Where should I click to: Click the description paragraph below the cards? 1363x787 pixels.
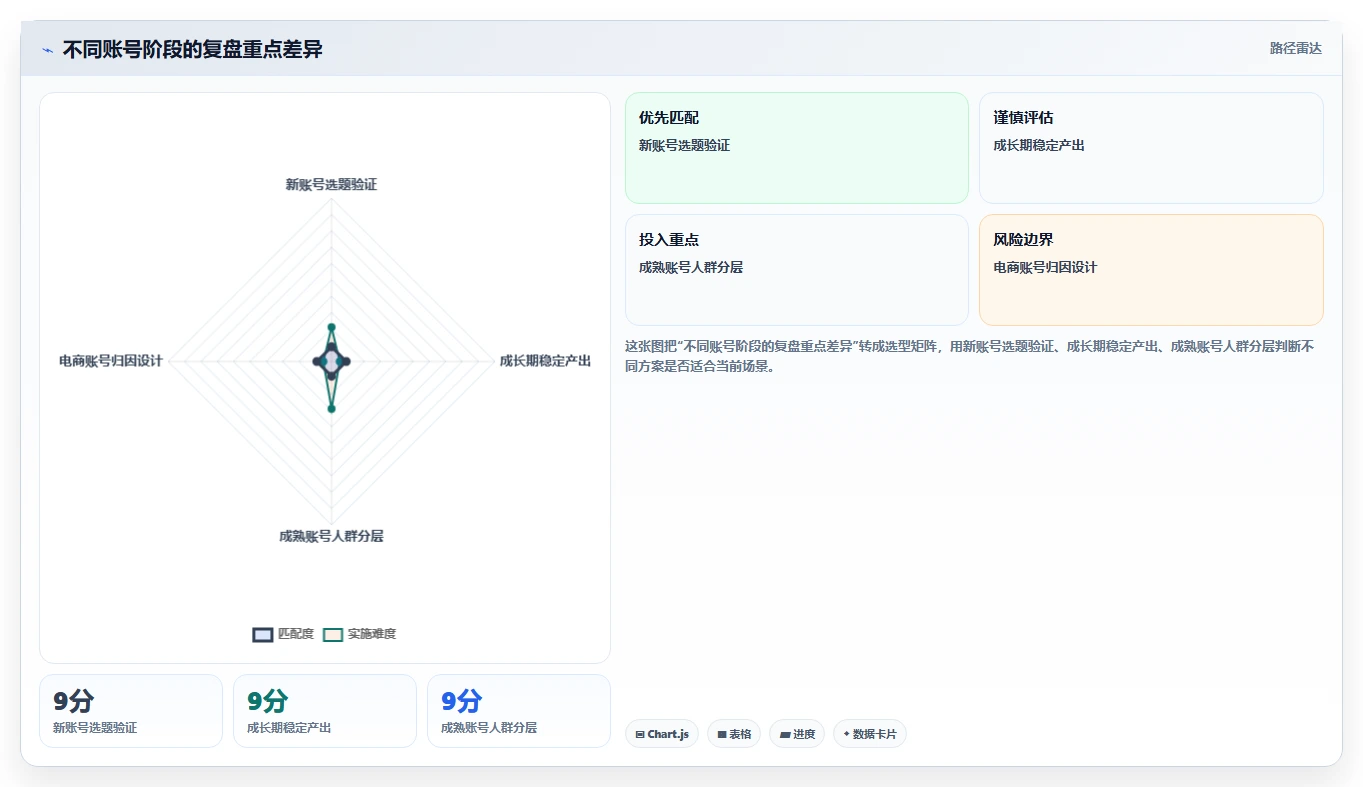974,356
